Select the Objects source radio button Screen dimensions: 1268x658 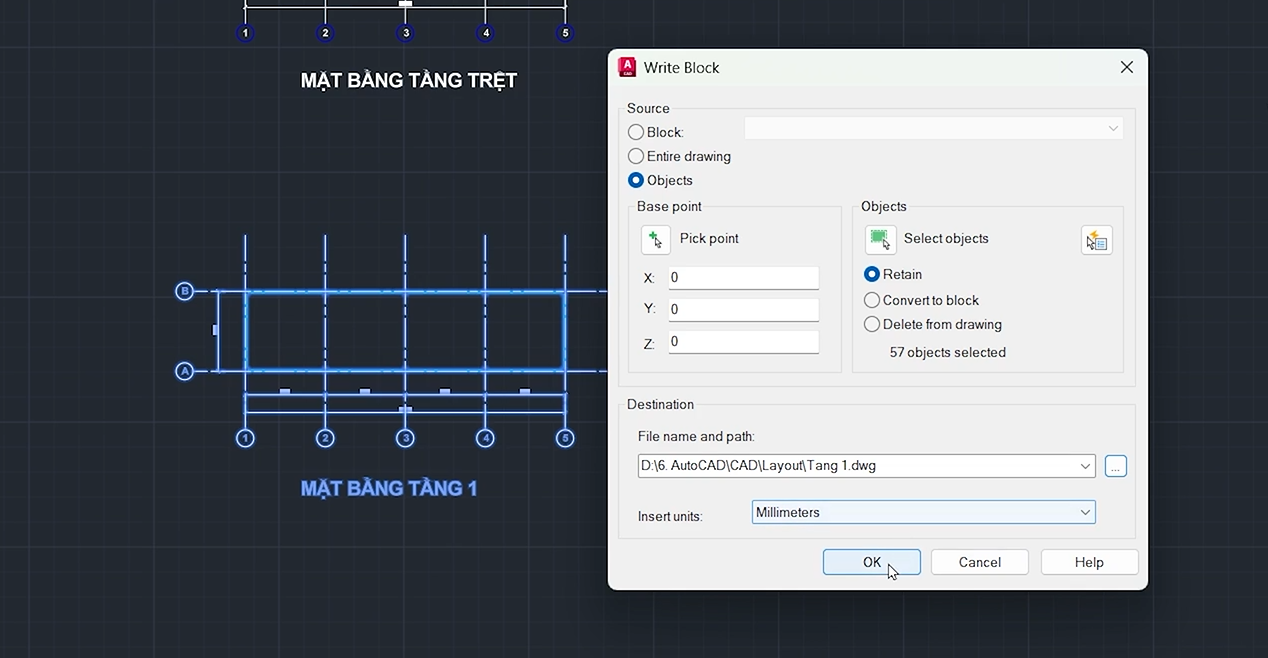click(636, 180)
